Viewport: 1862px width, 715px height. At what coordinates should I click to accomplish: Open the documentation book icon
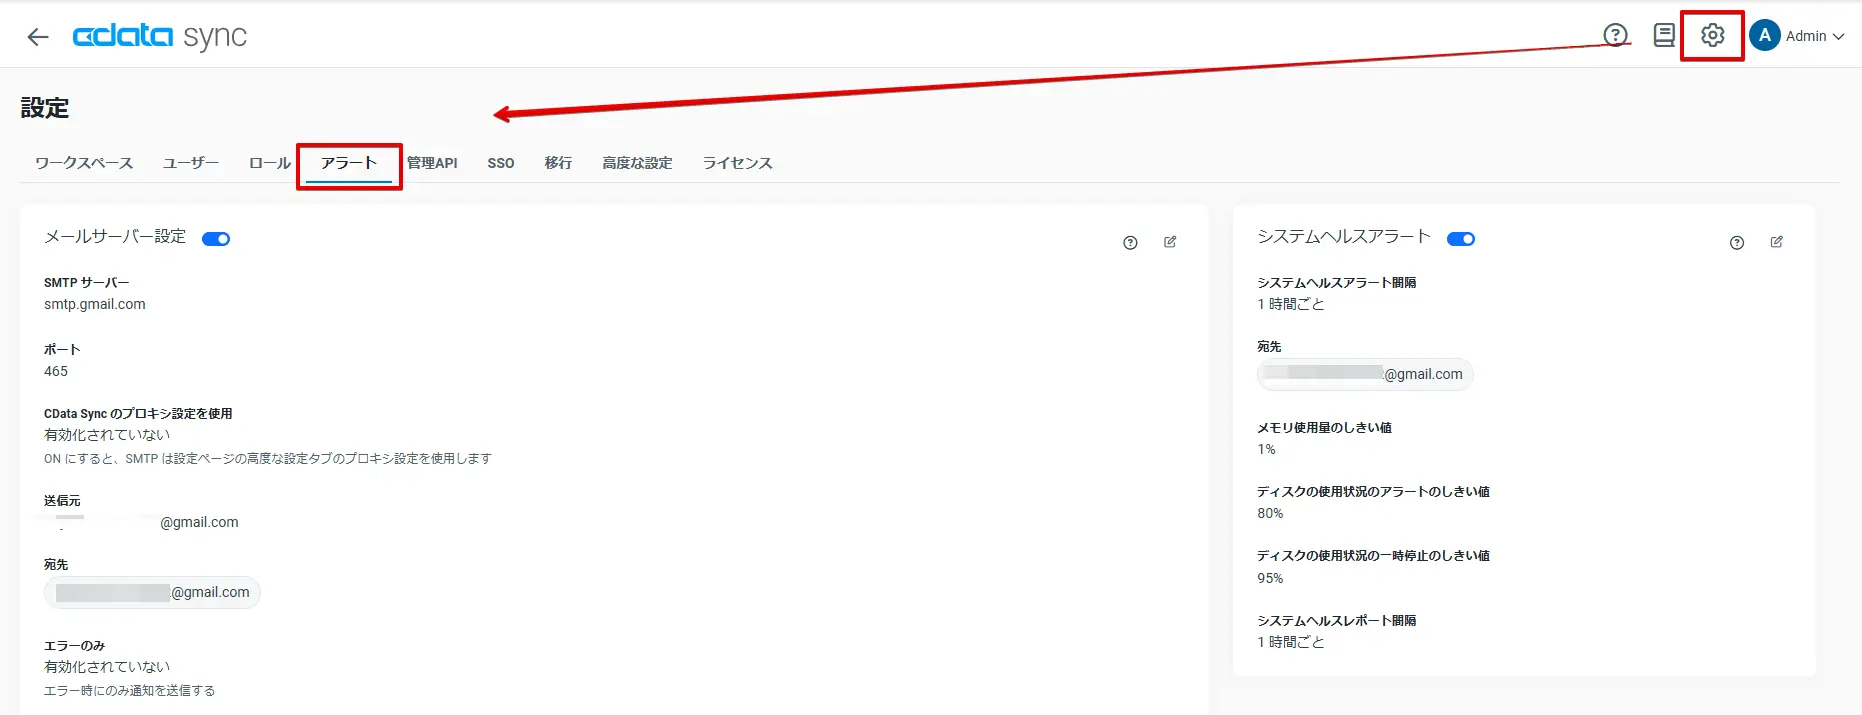point(1664,36)
